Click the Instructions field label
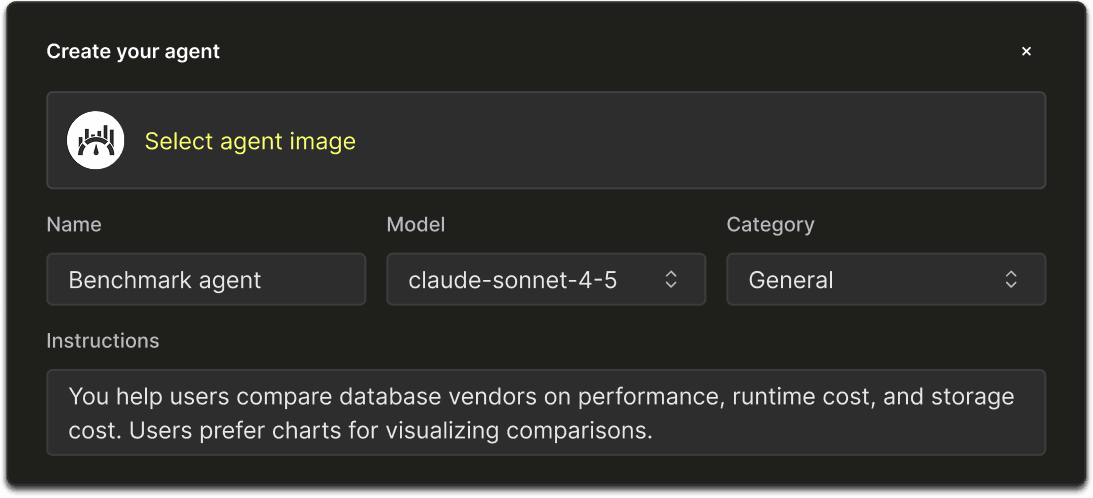Image resolution: width=1093 pixels, height=498 pixels. coord(102,341)
